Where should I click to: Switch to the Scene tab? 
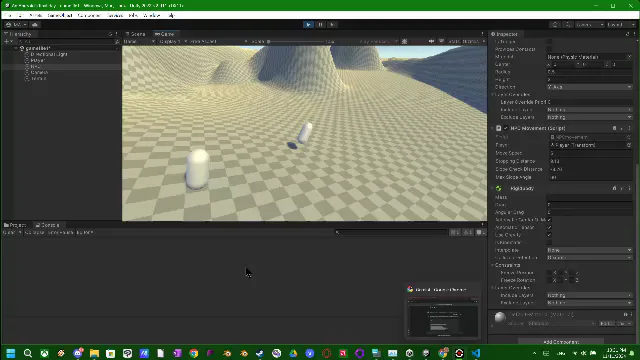click(136, 34)
